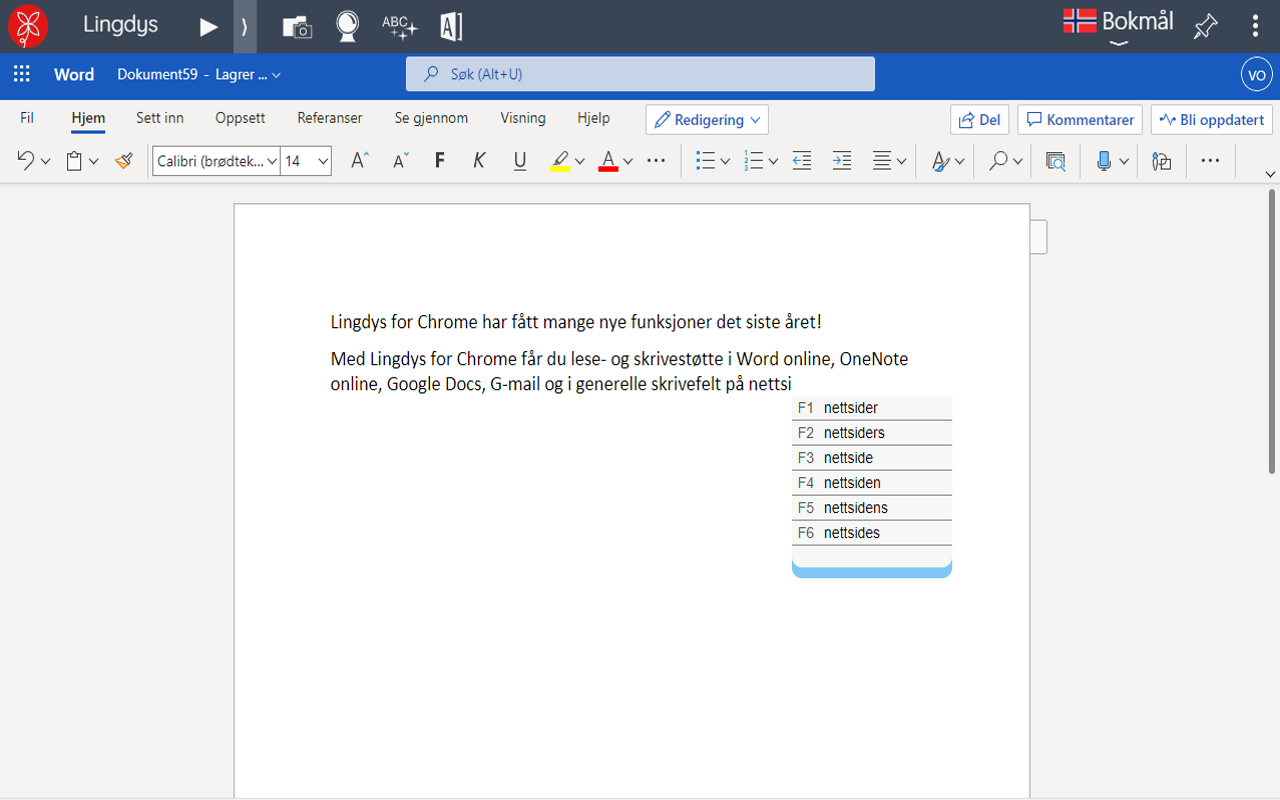Viewport: 1280px width, 800px height.
Task: Open the Hjelp tab
Action: (593, 118)
